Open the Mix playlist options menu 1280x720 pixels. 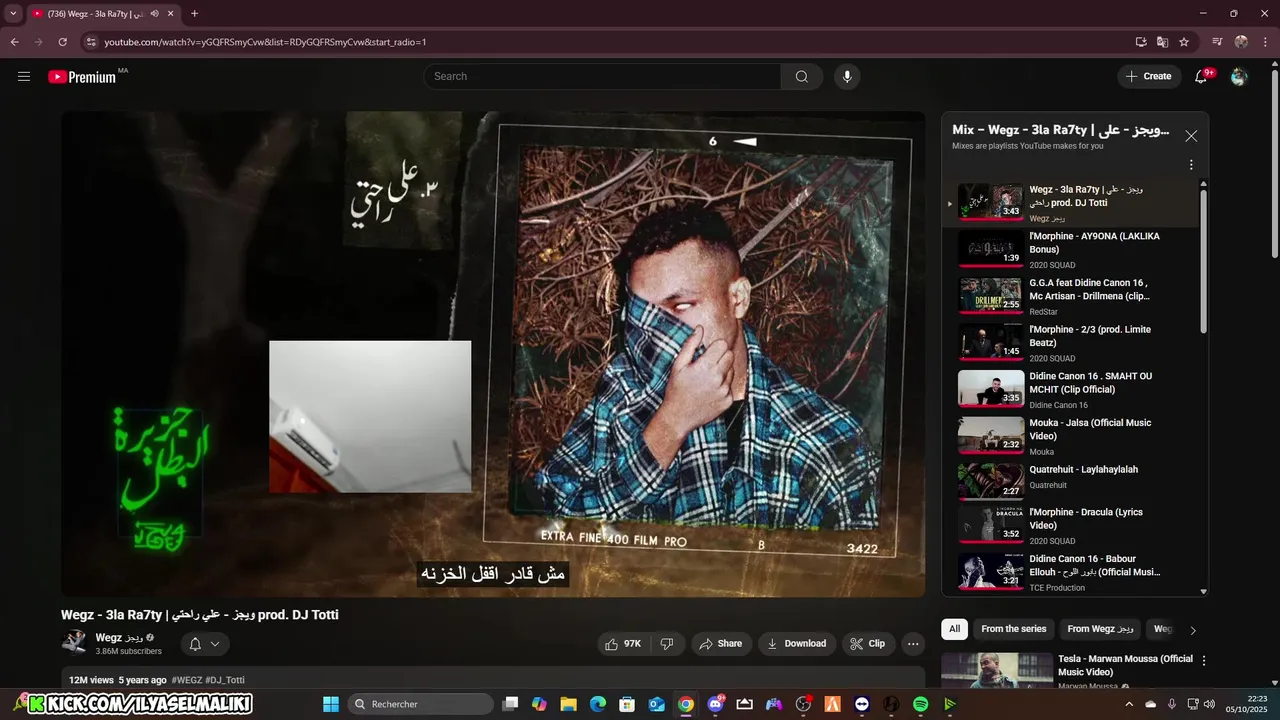tap(1191, 165)
